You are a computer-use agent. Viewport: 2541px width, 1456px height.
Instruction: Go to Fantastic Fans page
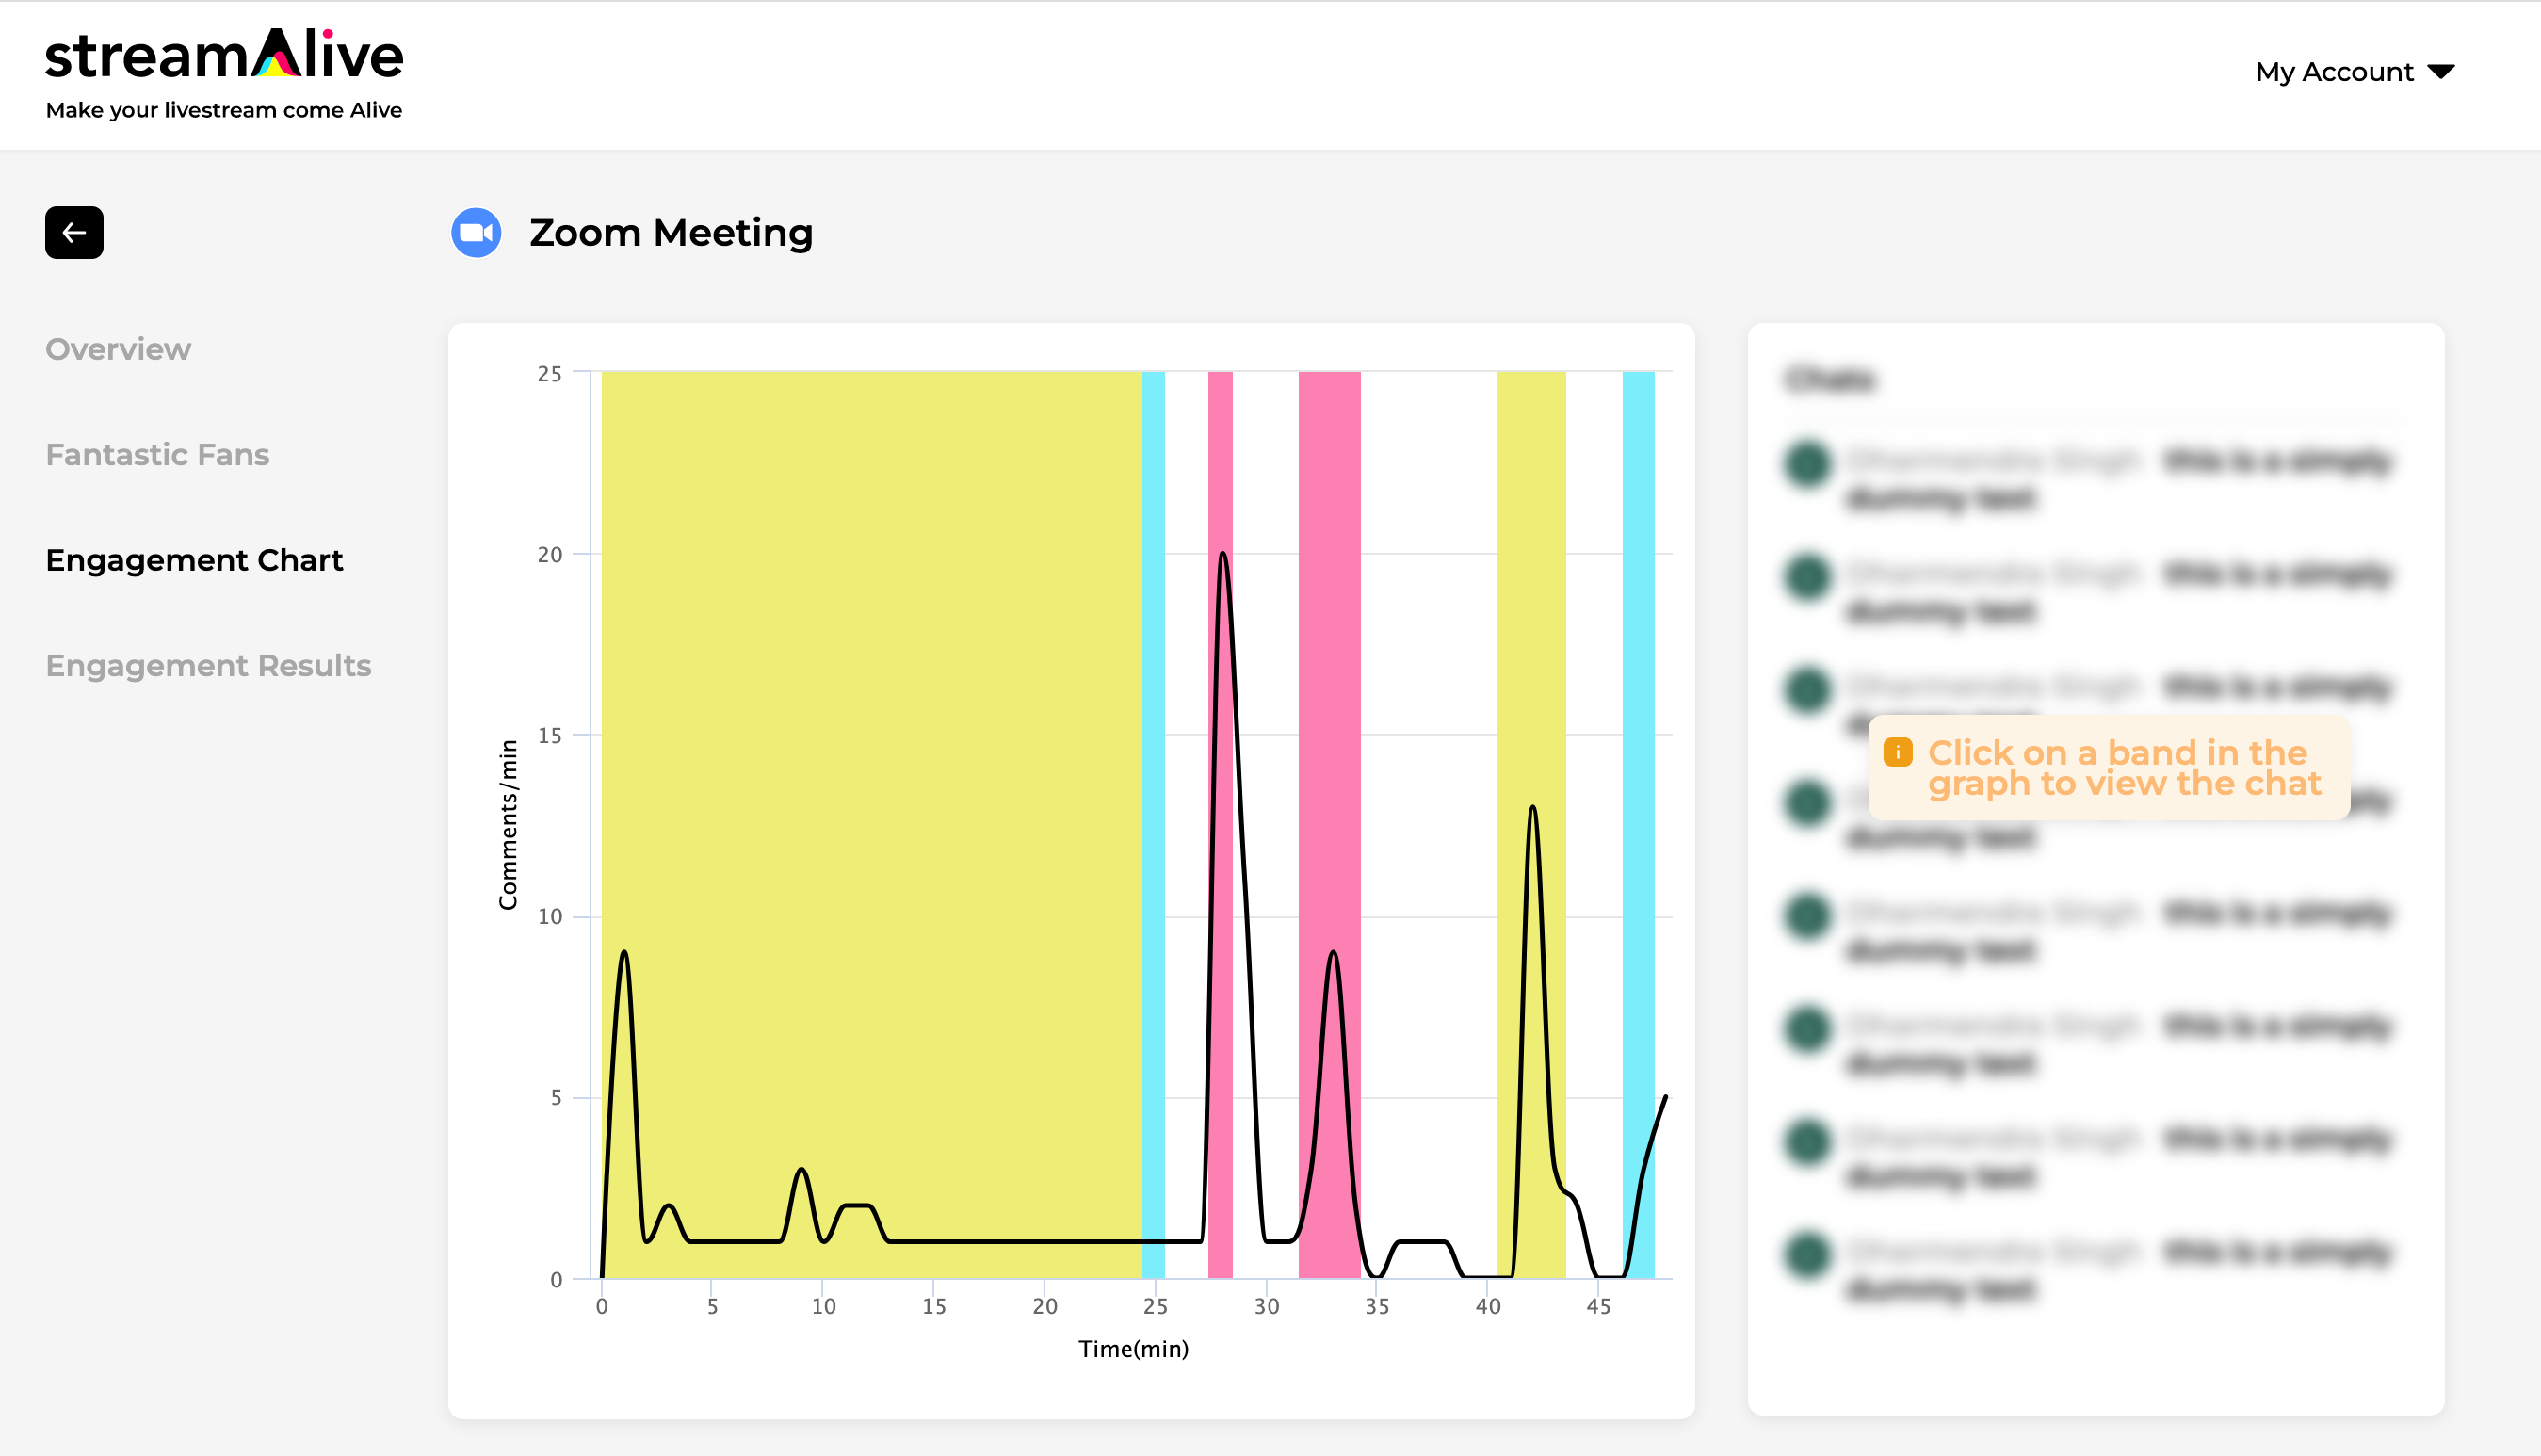[158, 455]
